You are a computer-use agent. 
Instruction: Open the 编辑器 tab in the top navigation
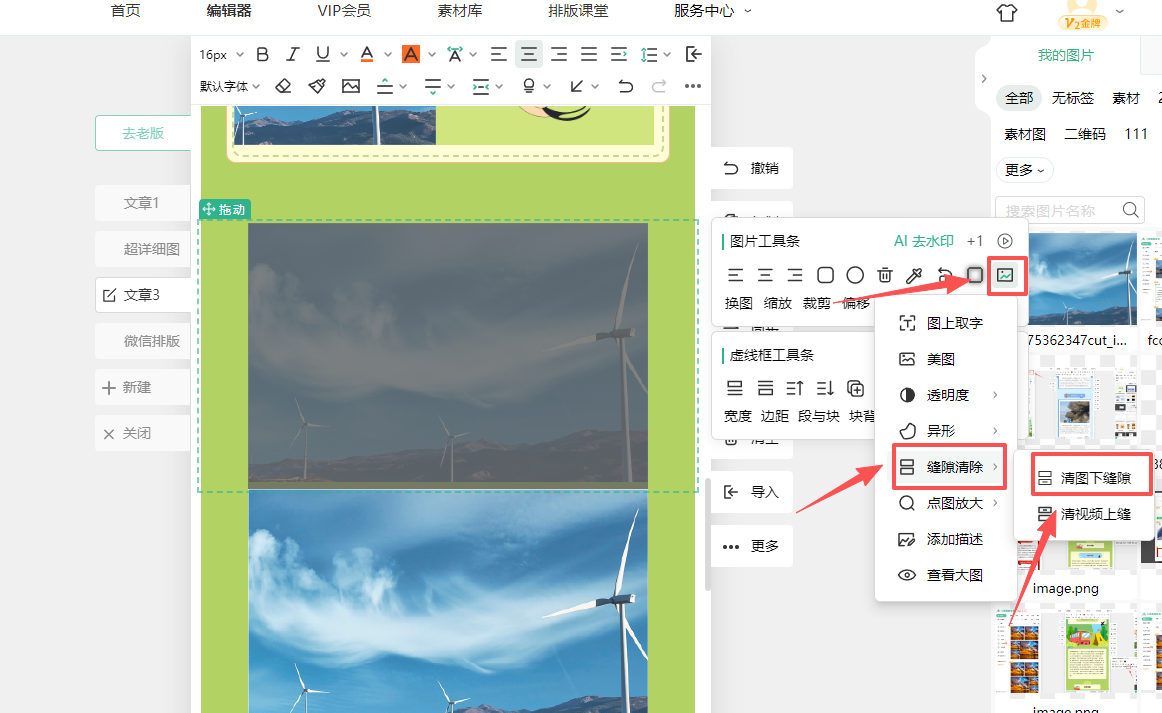click(229, 10)
